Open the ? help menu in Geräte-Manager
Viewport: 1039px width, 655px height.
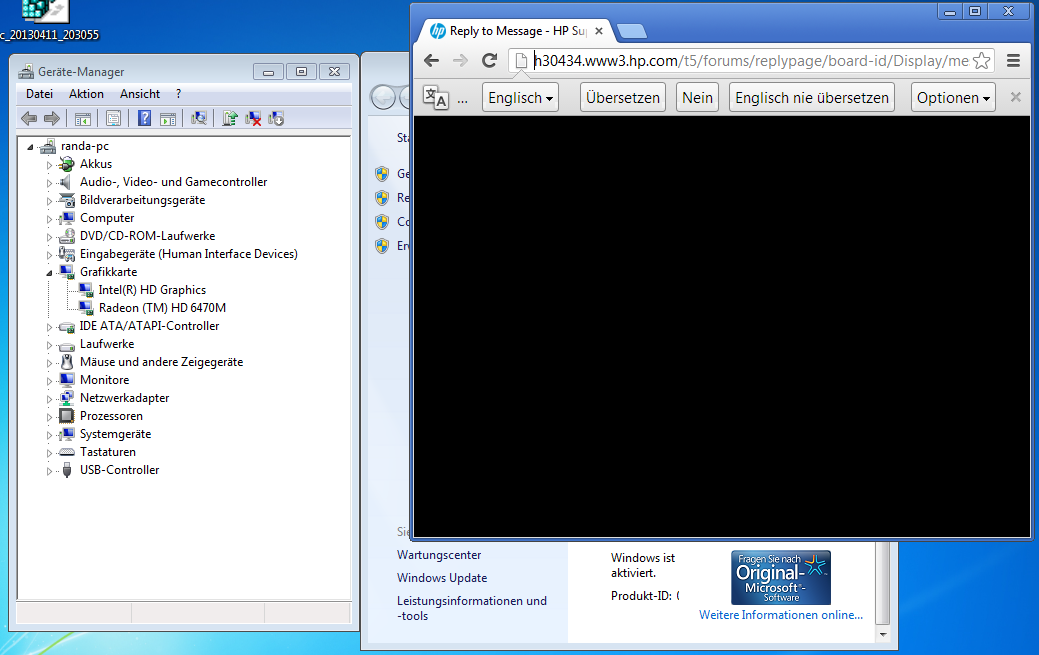tap(178, 94)
